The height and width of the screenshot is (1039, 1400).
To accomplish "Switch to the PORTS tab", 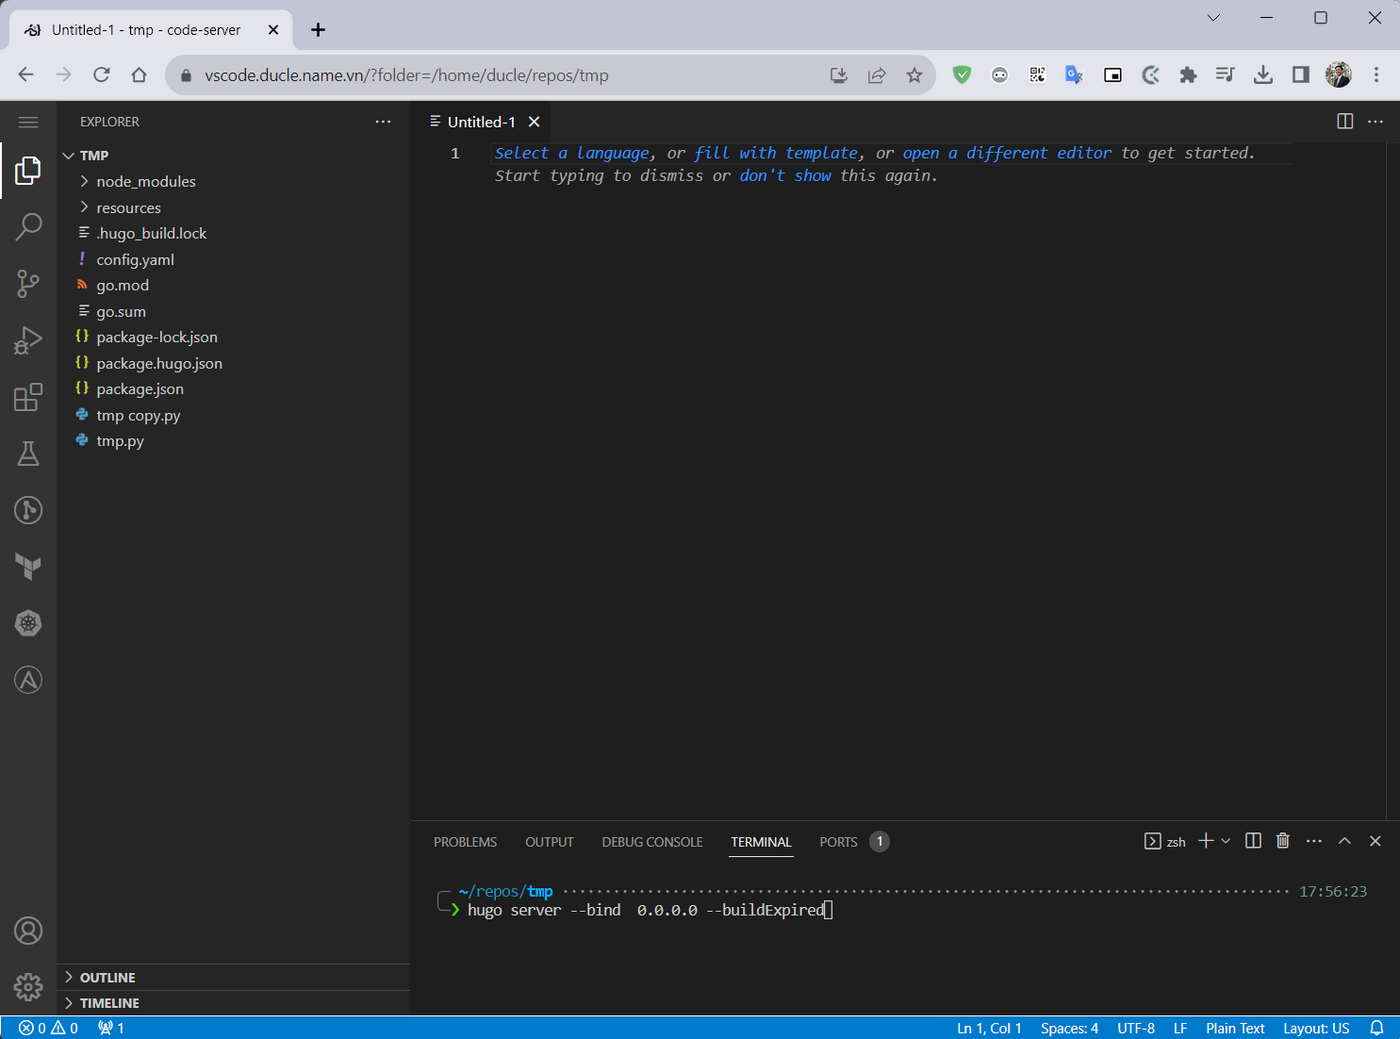I will click(x=838, y=842).
